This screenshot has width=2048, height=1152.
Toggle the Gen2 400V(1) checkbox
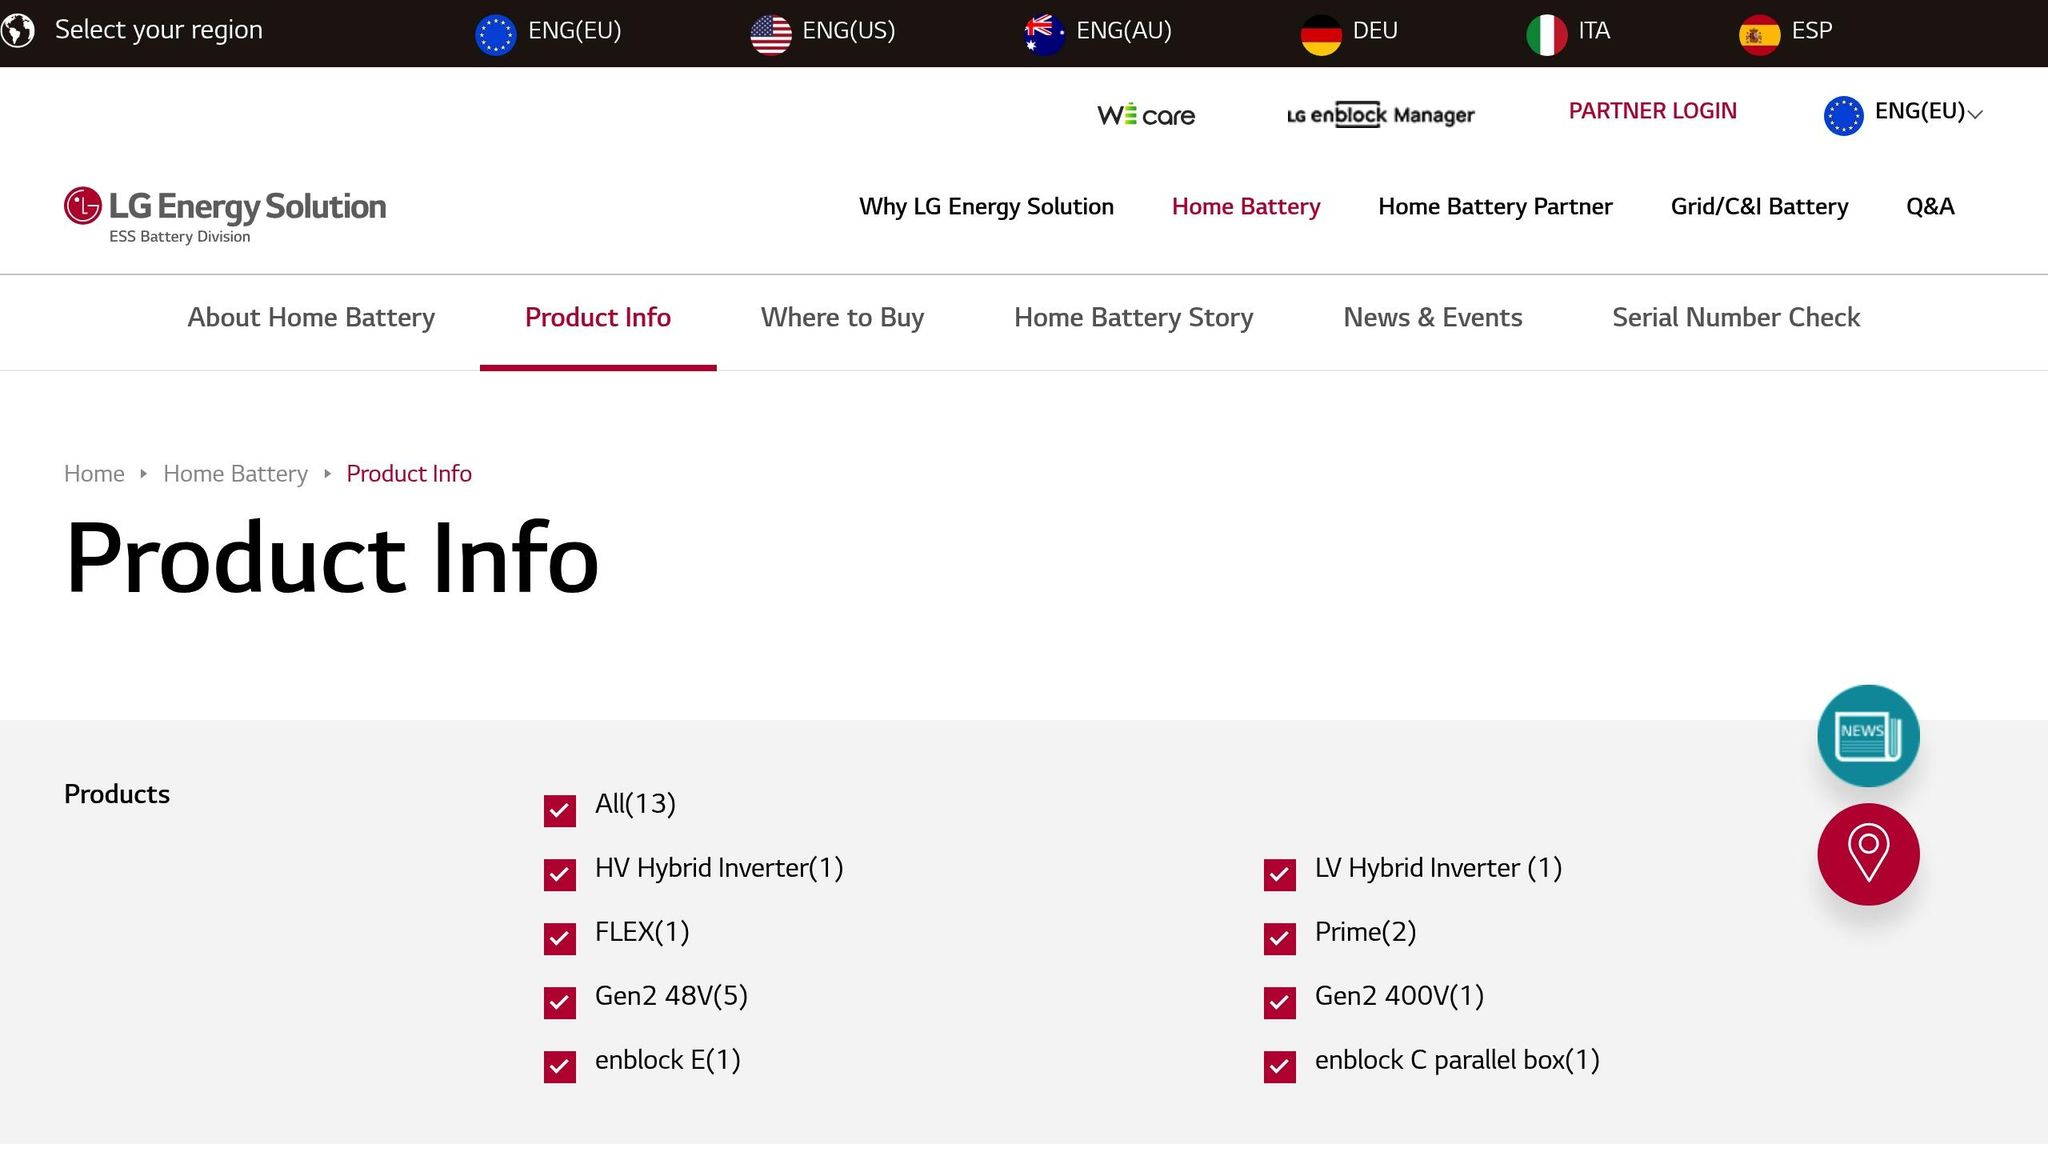1280,1002
